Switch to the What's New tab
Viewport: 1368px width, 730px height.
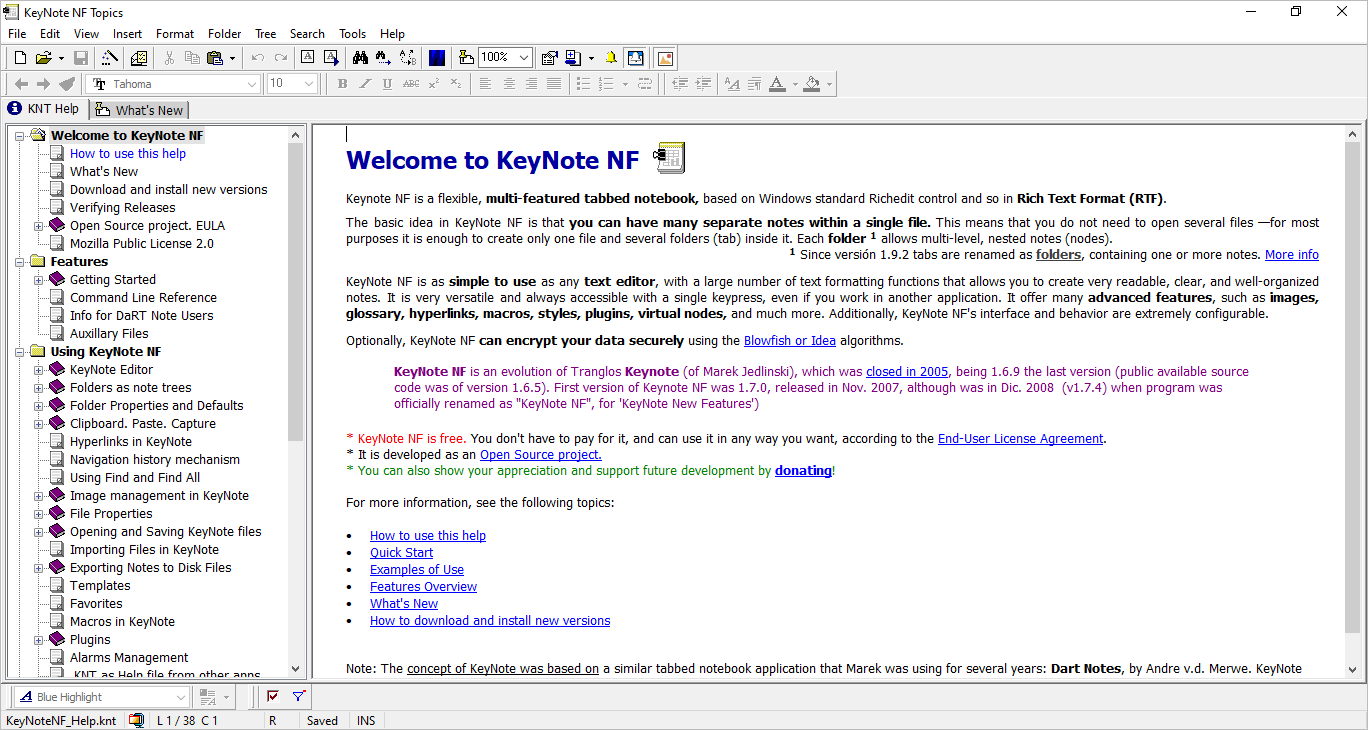[139, 110]
